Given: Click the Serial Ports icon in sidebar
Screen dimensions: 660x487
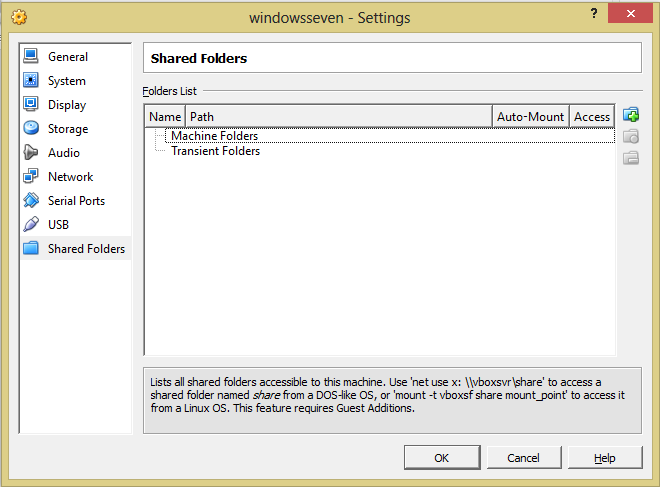Looking at the screenshot, I should click(x=31, y=200).
